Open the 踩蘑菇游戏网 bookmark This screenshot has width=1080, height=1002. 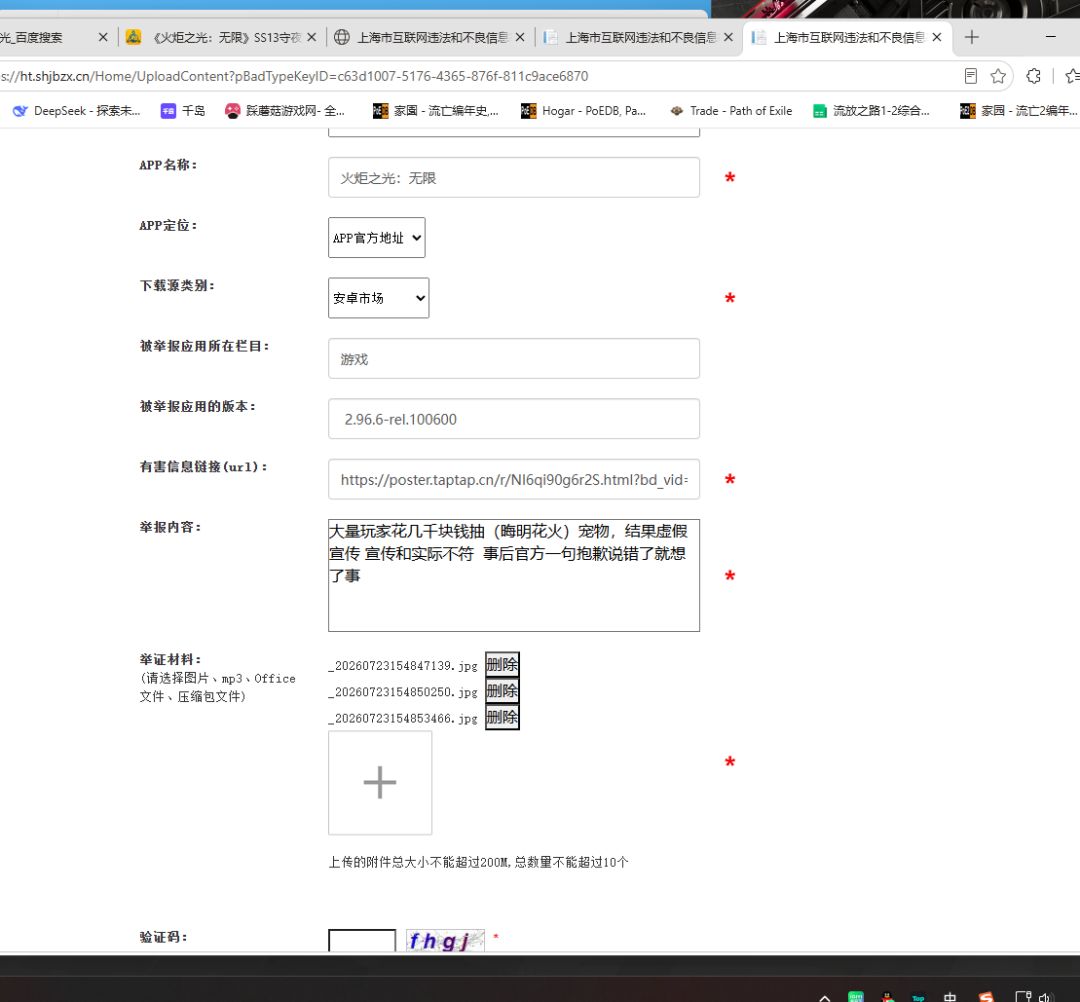tap(285, 111)
